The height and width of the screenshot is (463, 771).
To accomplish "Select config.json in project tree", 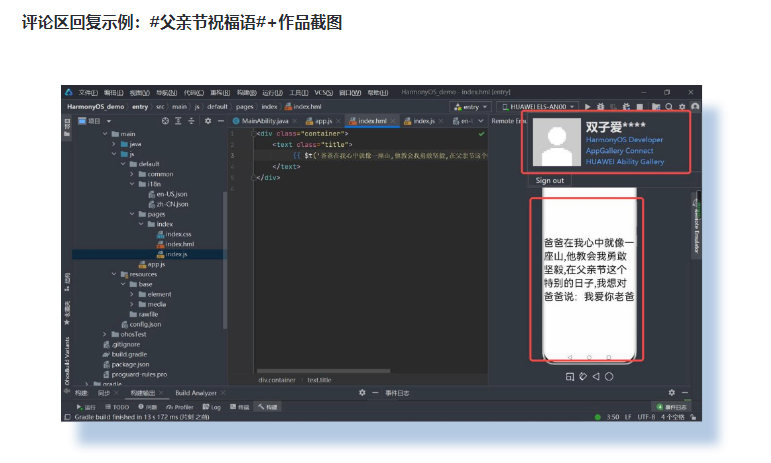I will 141,324.
